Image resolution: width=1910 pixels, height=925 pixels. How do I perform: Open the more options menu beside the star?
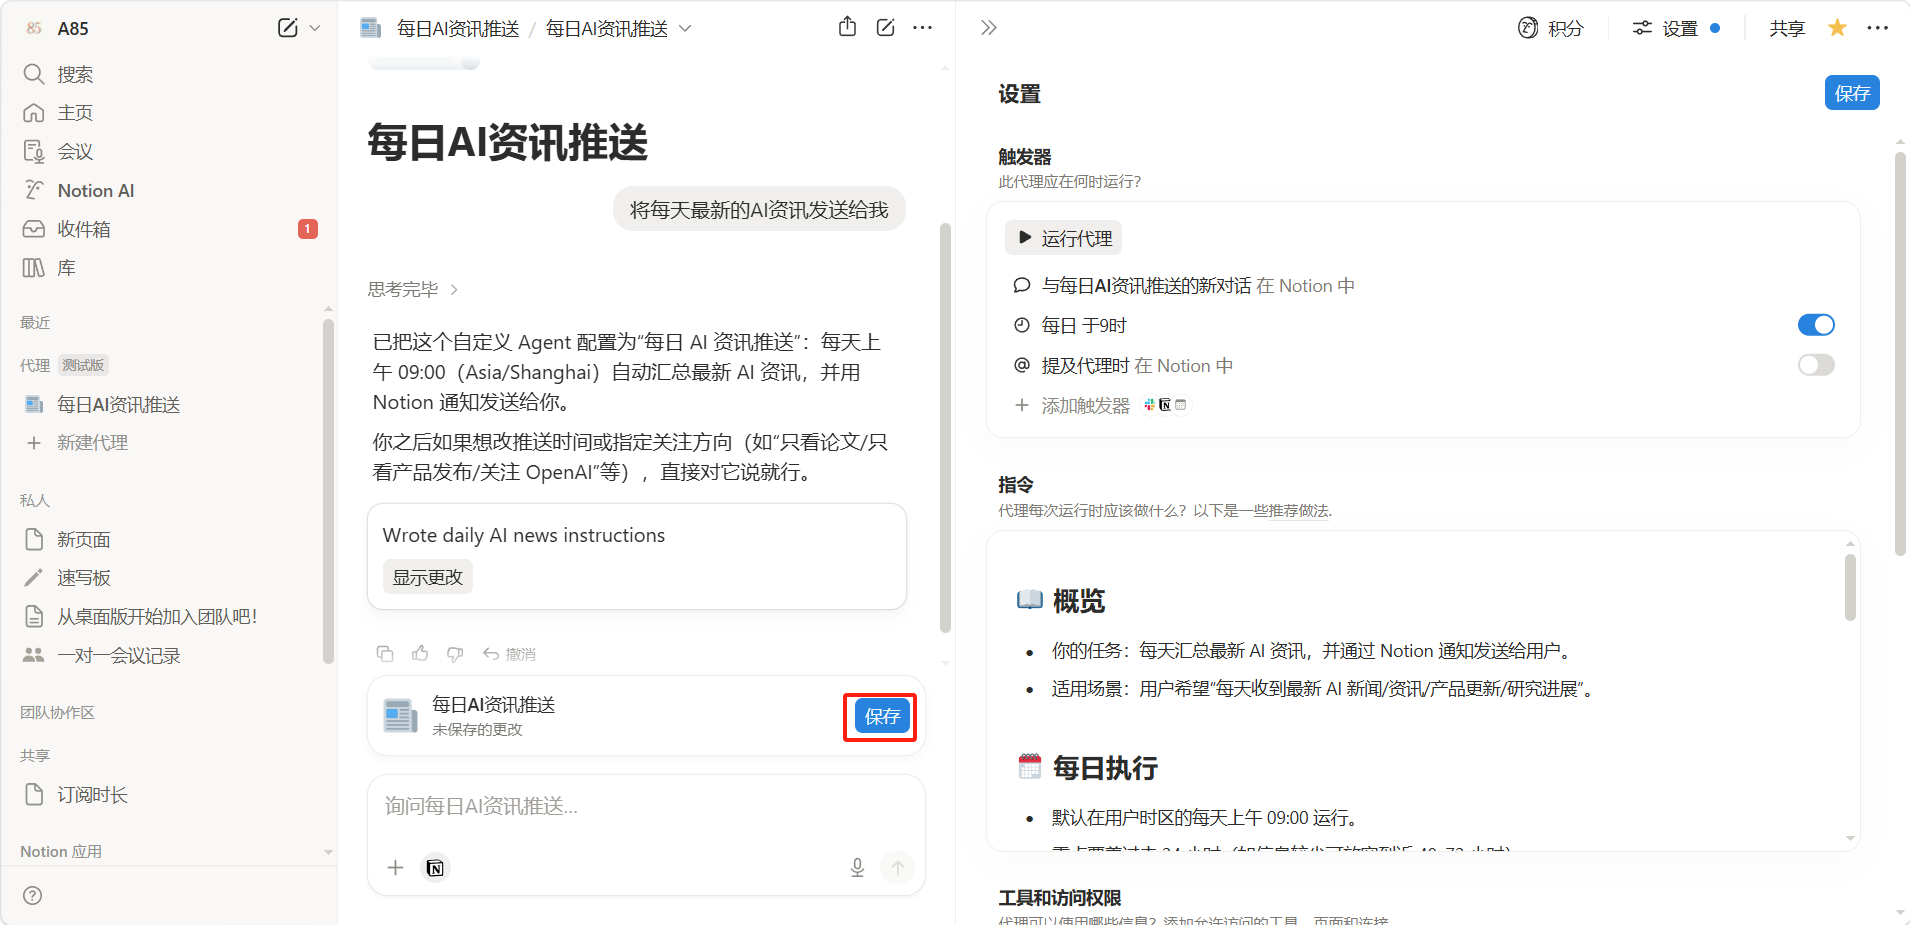[1878, 28]
